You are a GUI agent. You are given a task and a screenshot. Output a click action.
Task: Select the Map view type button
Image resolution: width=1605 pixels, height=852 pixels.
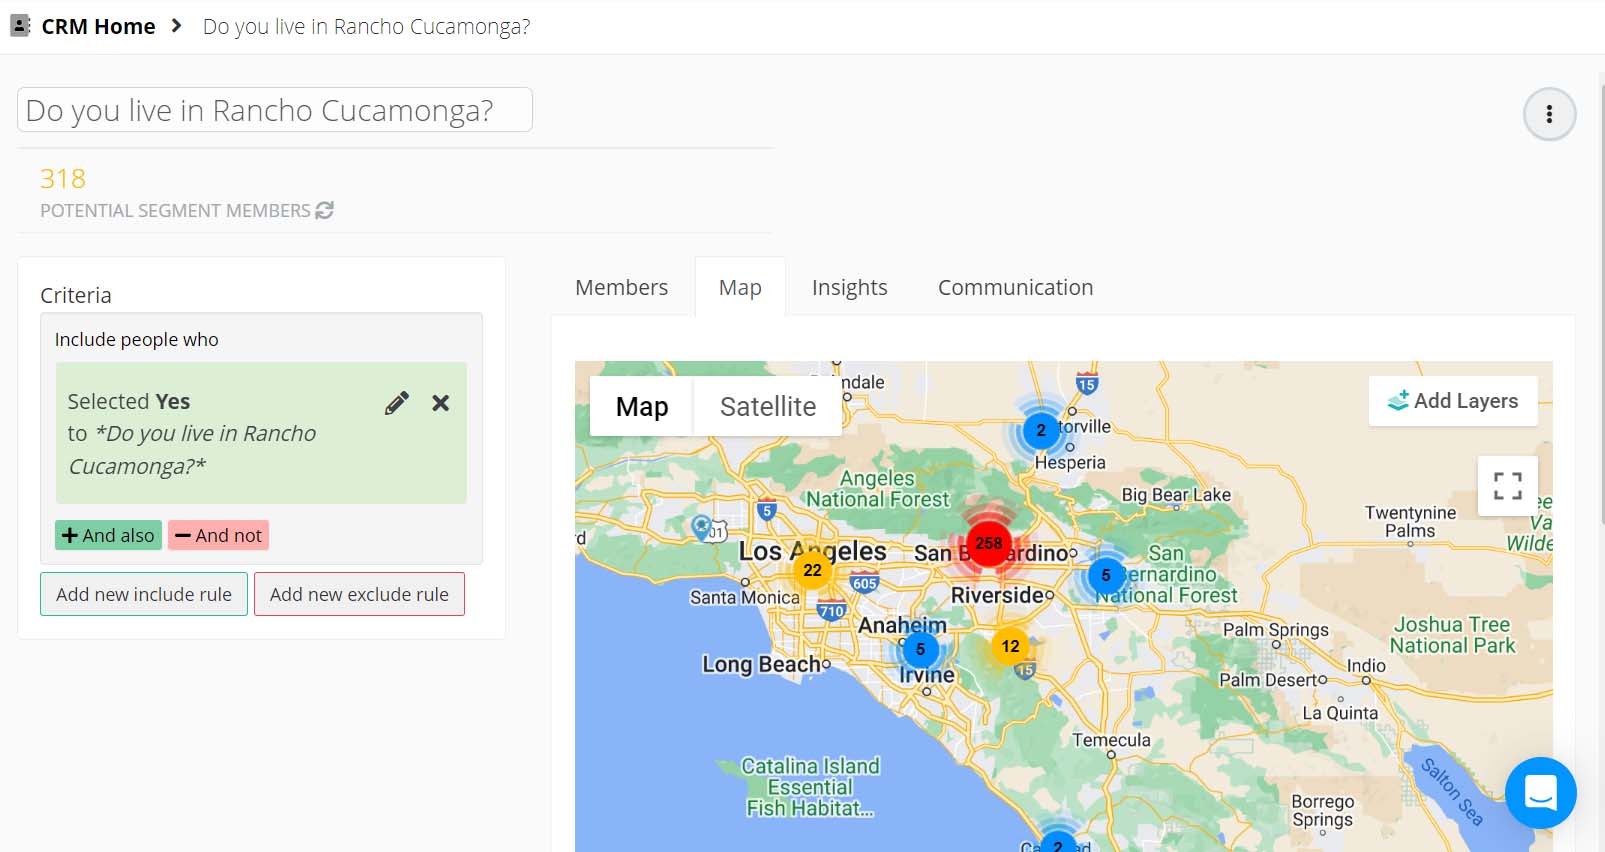coord(641,407)
